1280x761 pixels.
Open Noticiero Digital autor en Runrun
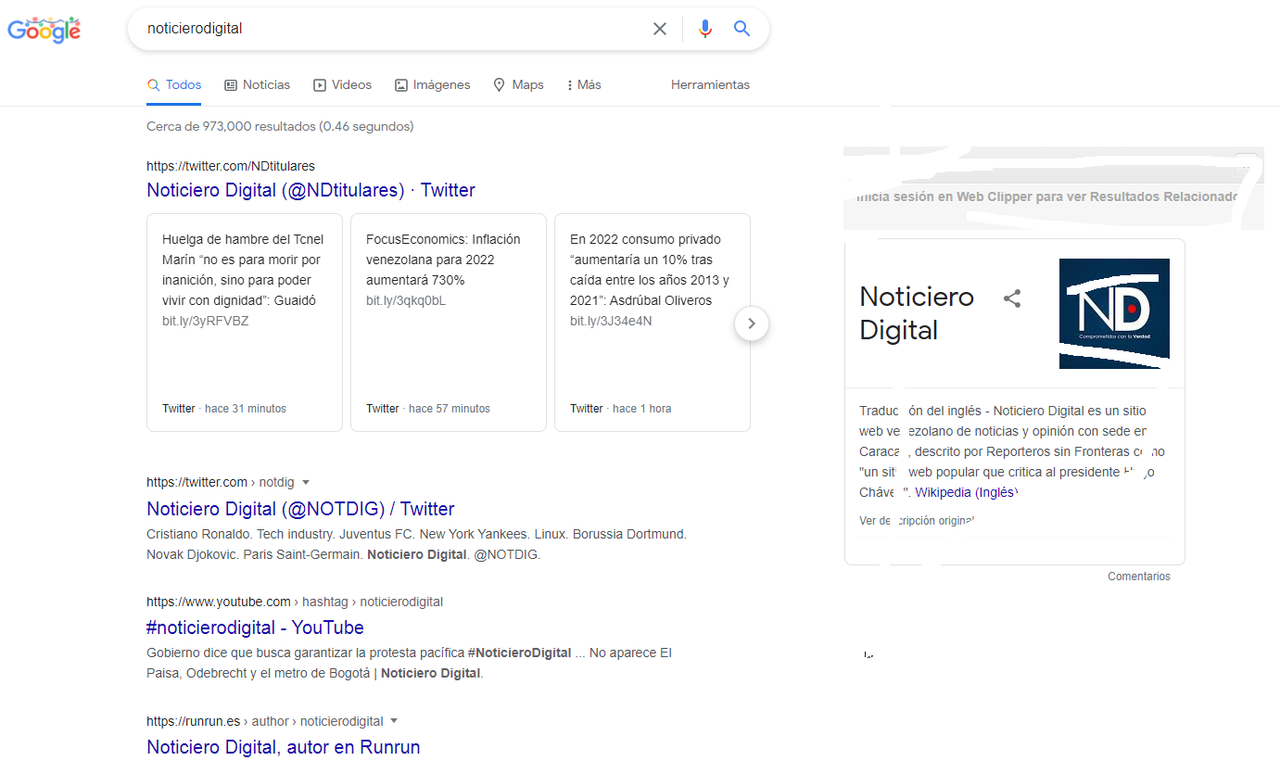click(x=283, y=747)
